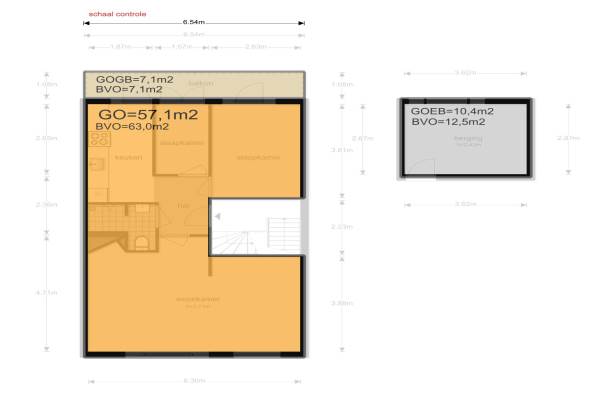Select the GO=57,1m2 area label

tap(147, 115)
